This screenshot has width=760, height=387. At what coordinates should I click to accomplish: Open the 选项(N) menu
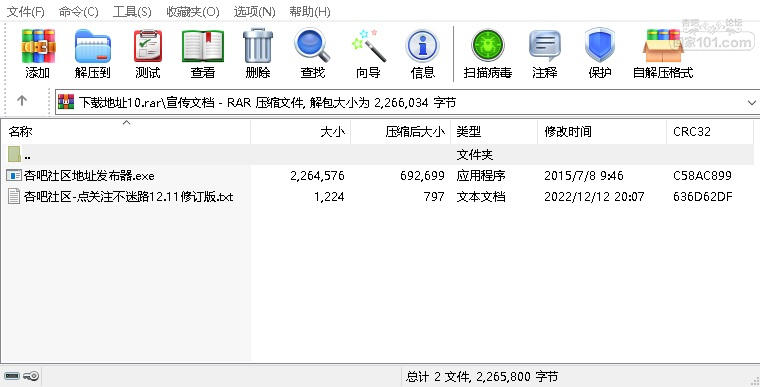click(254, 12)
